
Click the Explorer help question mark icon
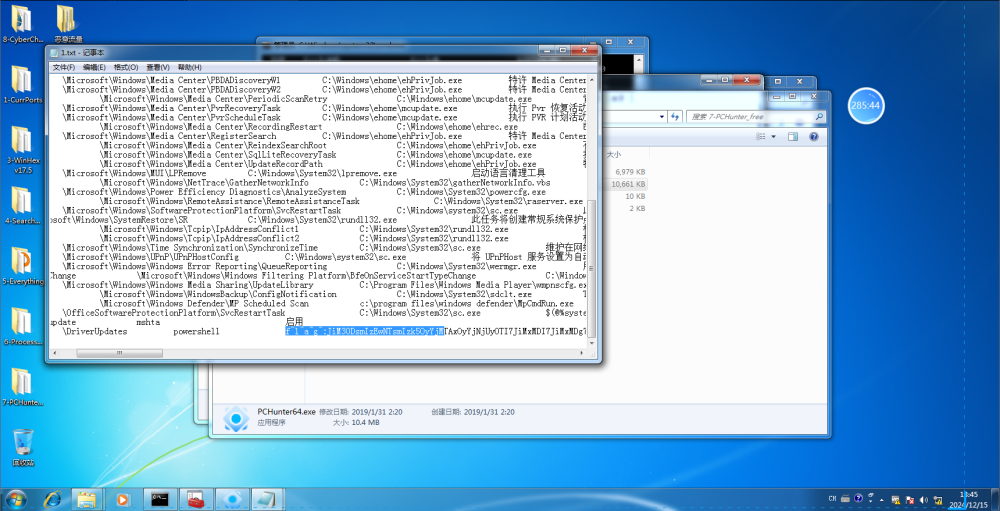pyautogui.click(x=813, y=137)
